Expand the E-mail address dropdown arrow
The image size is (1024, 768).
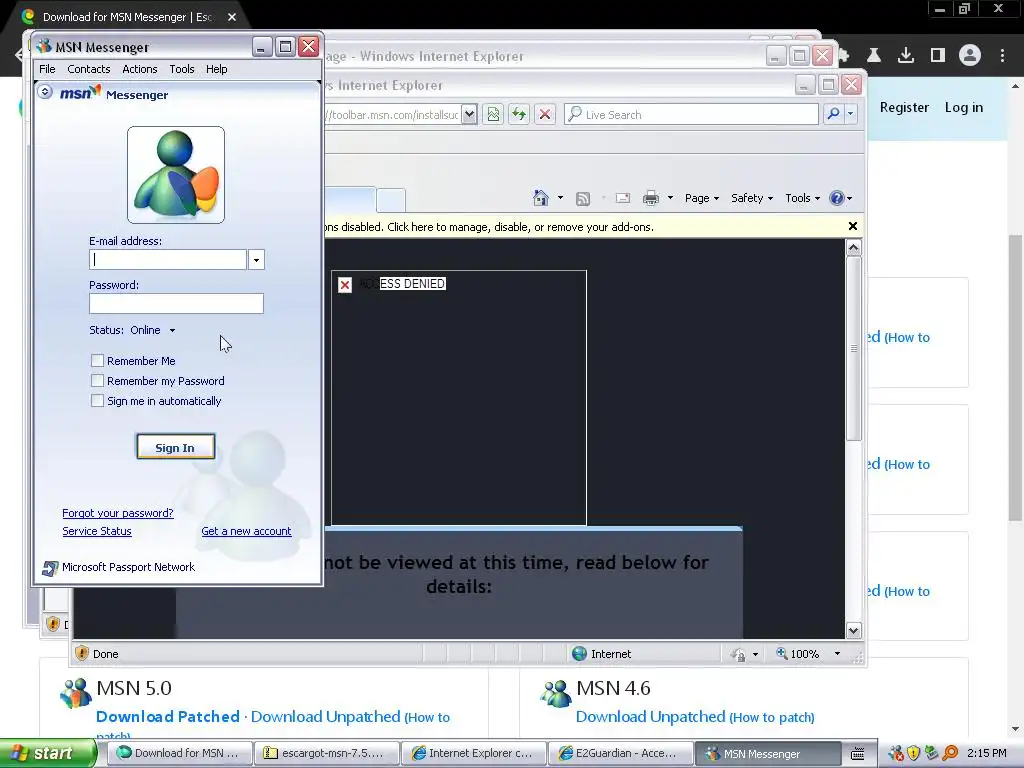coord(256,260)
